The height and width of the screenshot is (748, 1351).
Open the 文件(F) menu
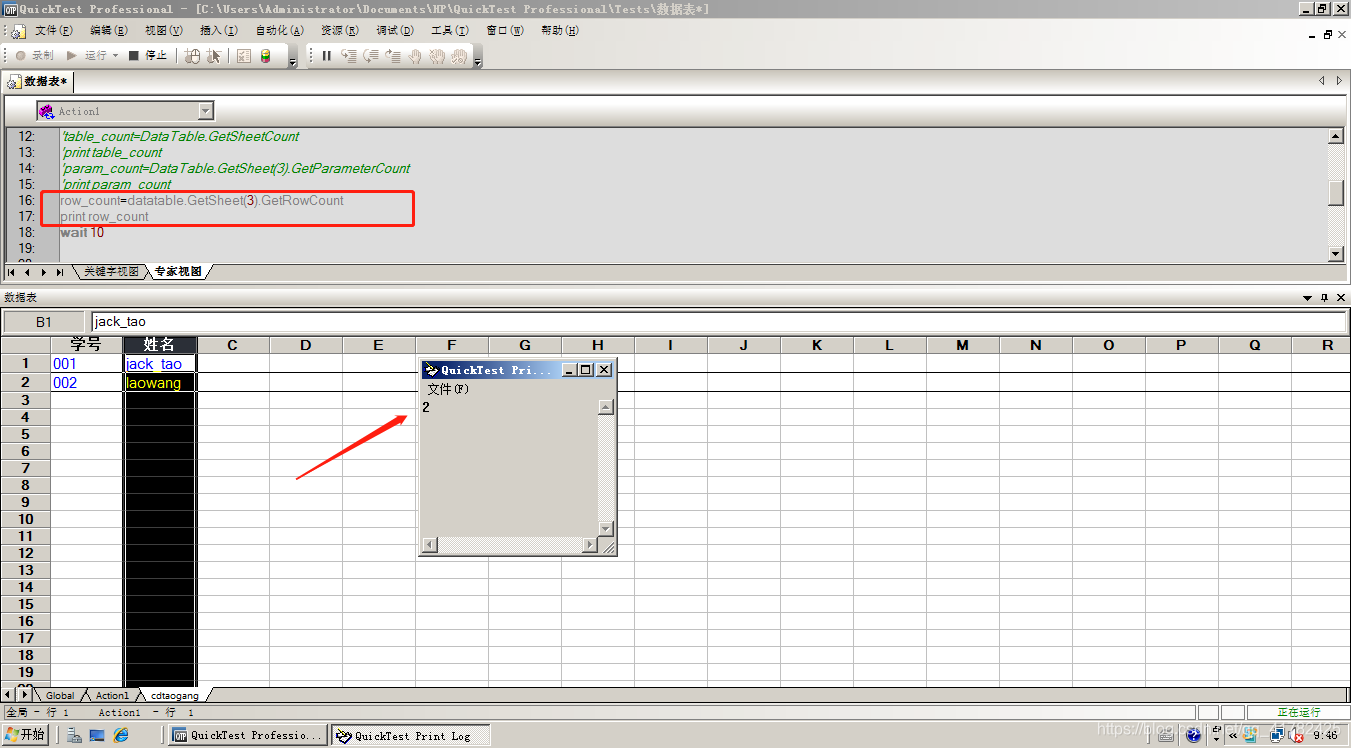53,31
